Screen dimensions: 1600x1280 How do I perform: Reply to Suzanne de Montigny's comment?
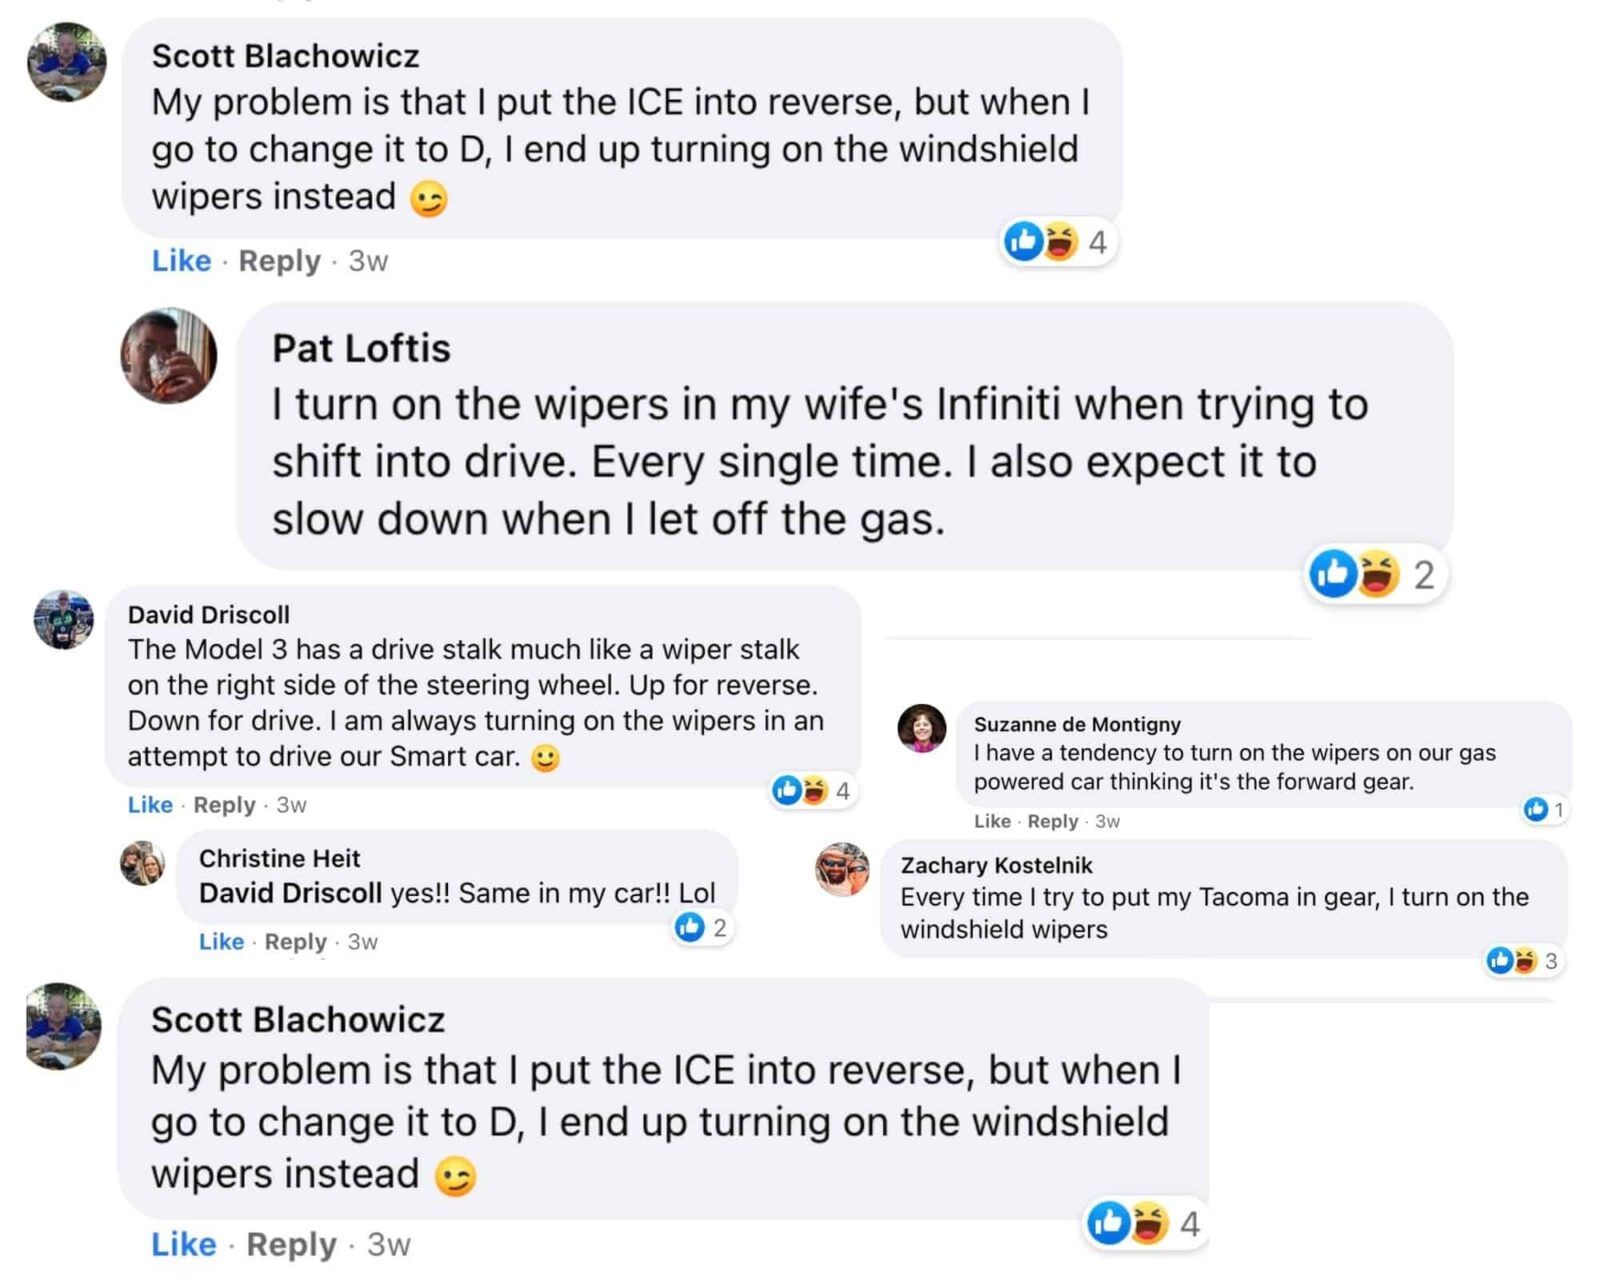coord(1052,821)
